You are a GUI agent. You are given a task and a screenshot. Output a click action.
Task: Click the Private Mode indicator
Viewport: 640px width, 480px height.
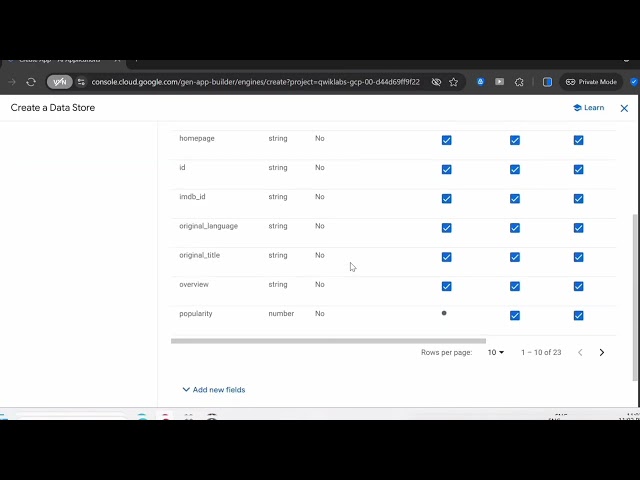[x=591, y=82]
